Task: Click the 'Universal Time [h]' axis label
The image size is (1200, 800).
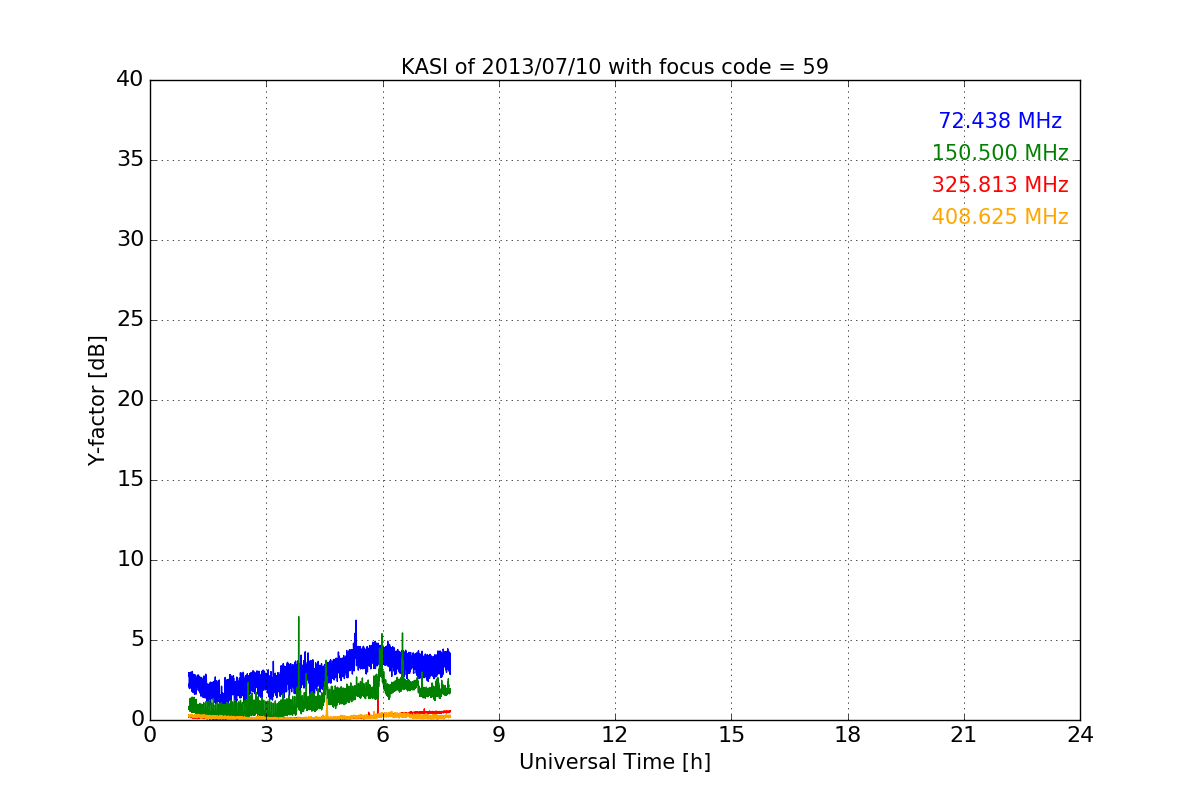Action: click(x=614, y=762)
